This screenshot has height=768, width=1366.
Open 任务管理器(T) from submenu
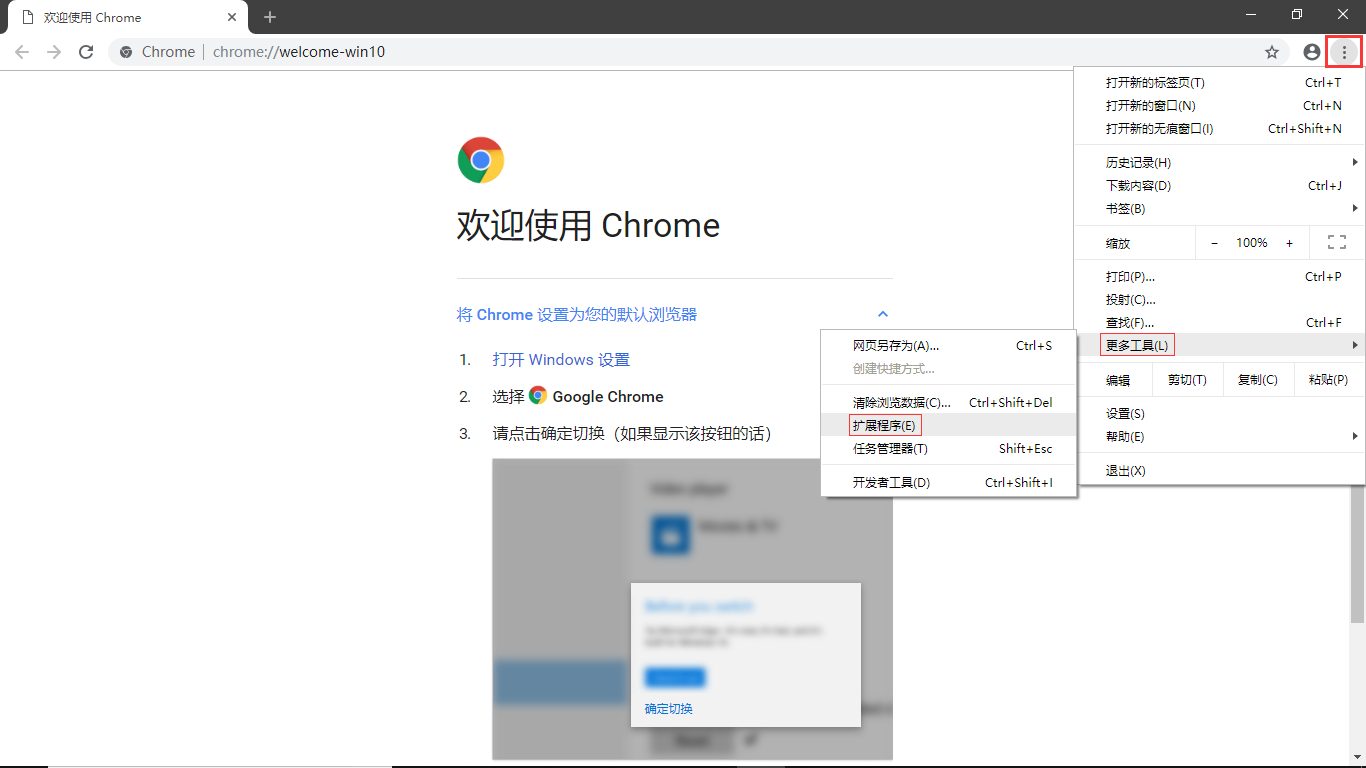948,448
